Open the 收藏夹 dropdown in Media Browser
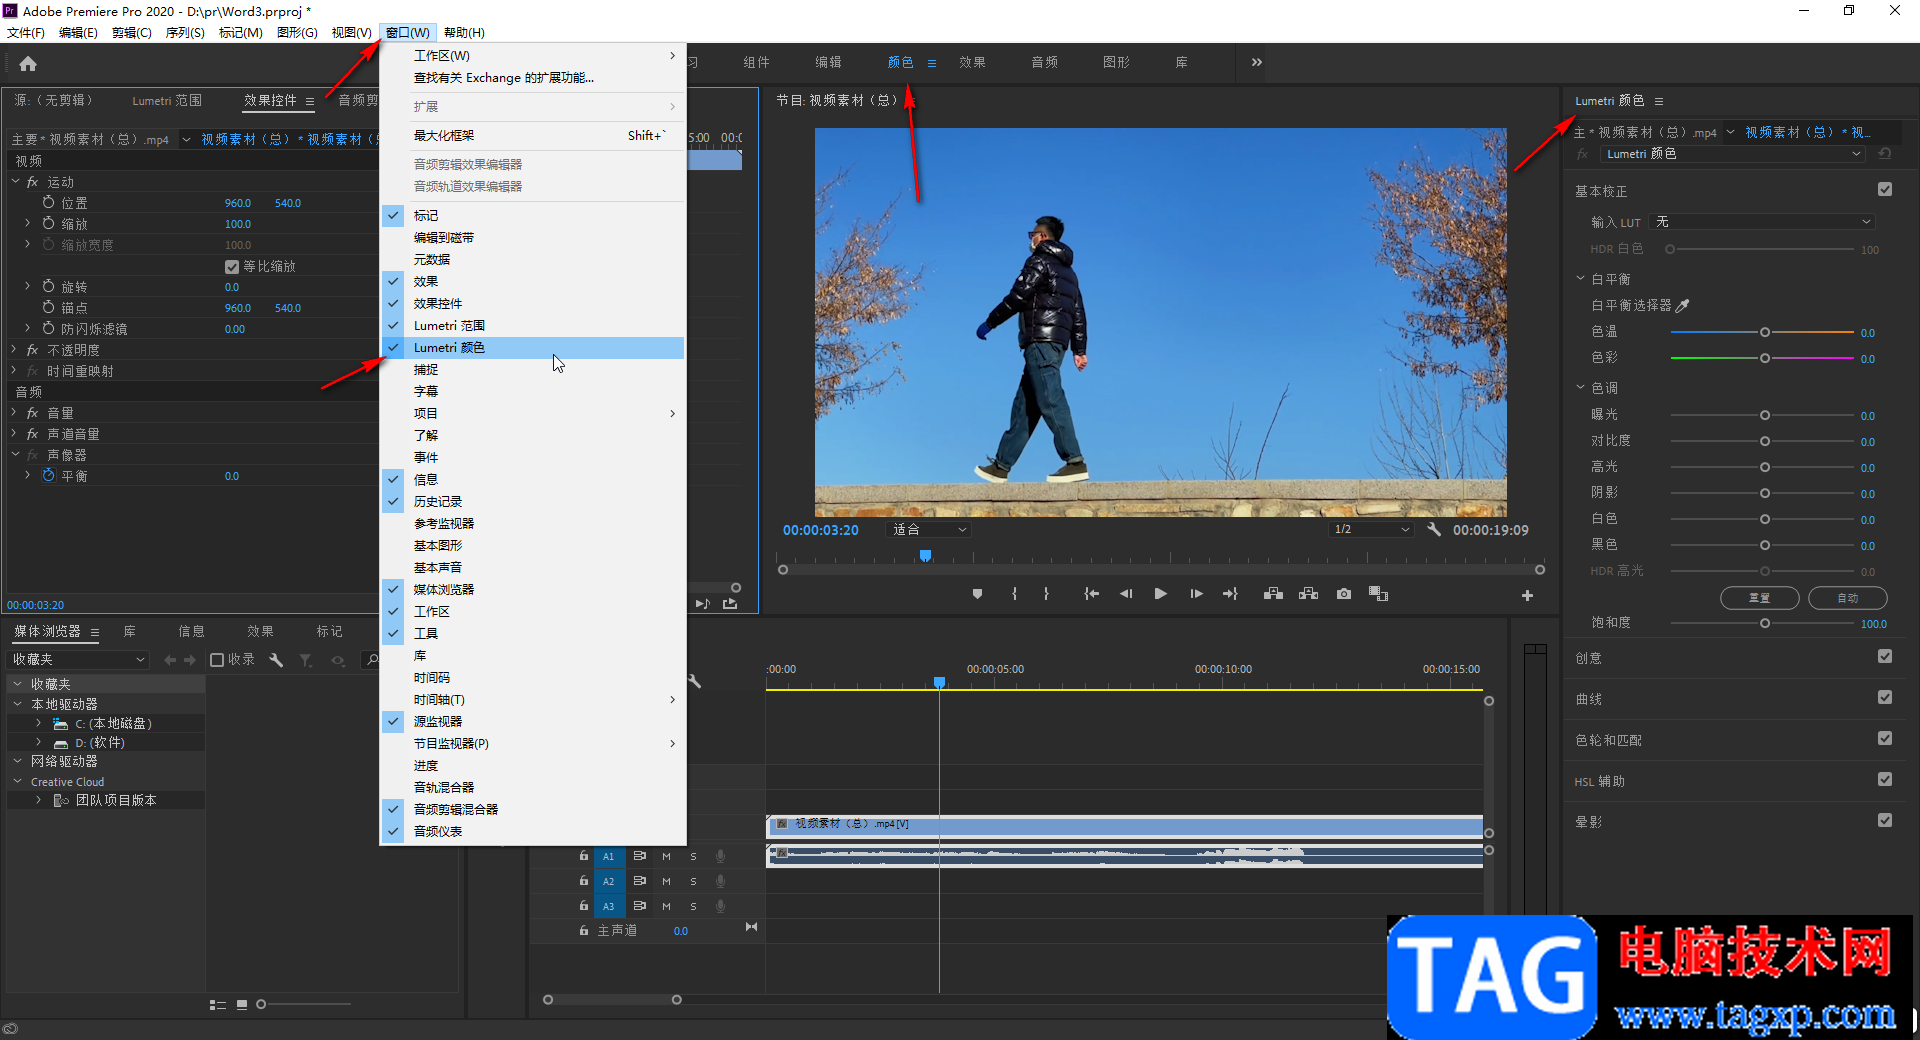Image resolution: width=1920 pixels, height=1040 pixels. click(79, 660)
